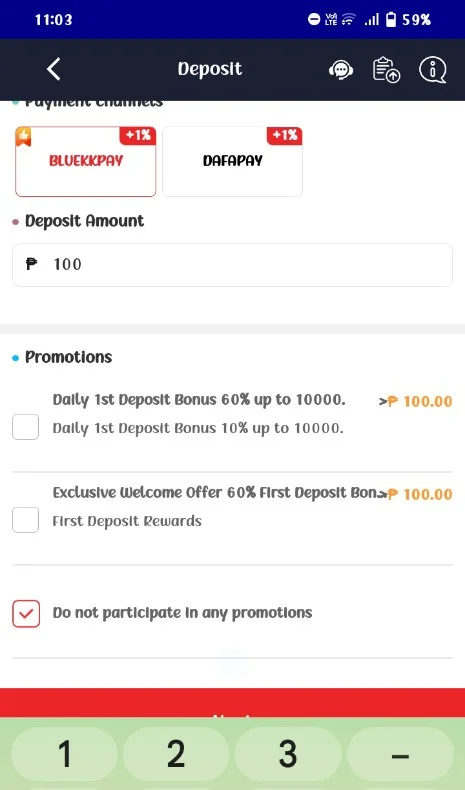Select the BLUEKKPAY payment channel
The width and height of the screenshot is (465, 790).
pos(86,161)
